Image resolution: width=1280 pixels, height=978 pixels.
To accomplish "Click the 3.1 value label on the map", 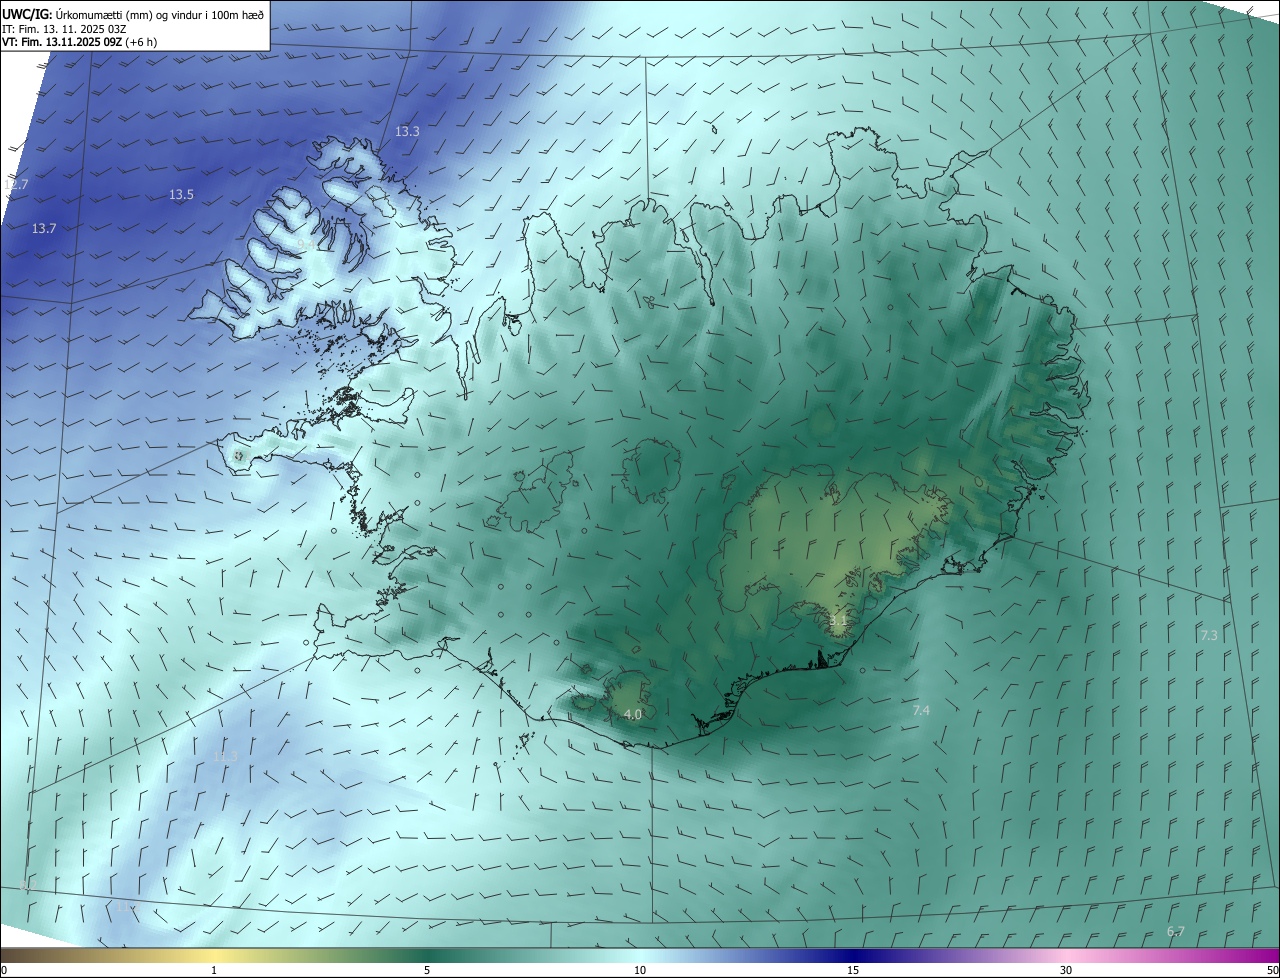I will click(838, 621).
